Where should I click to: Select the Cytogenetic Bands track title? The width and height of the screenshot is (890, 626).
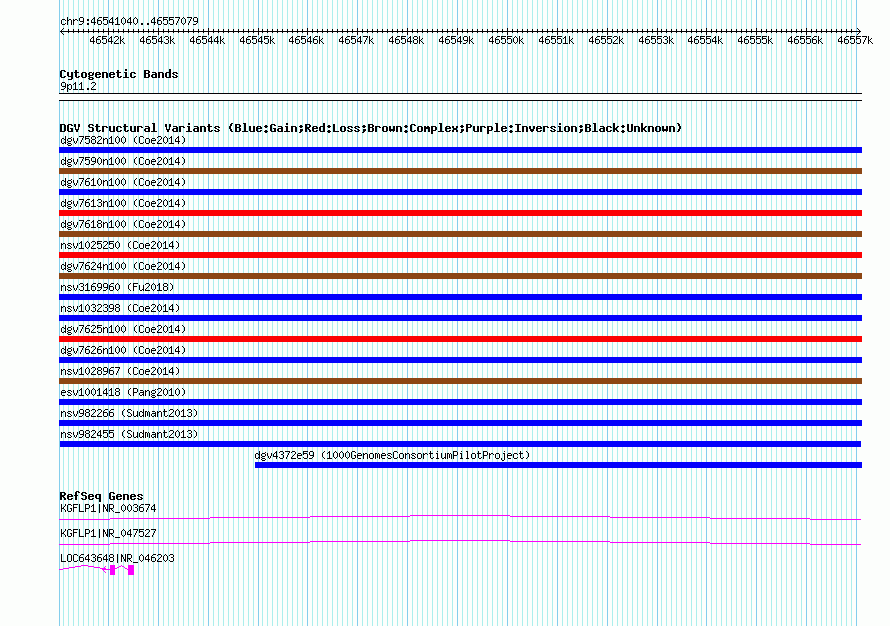[x=118, y=74]
